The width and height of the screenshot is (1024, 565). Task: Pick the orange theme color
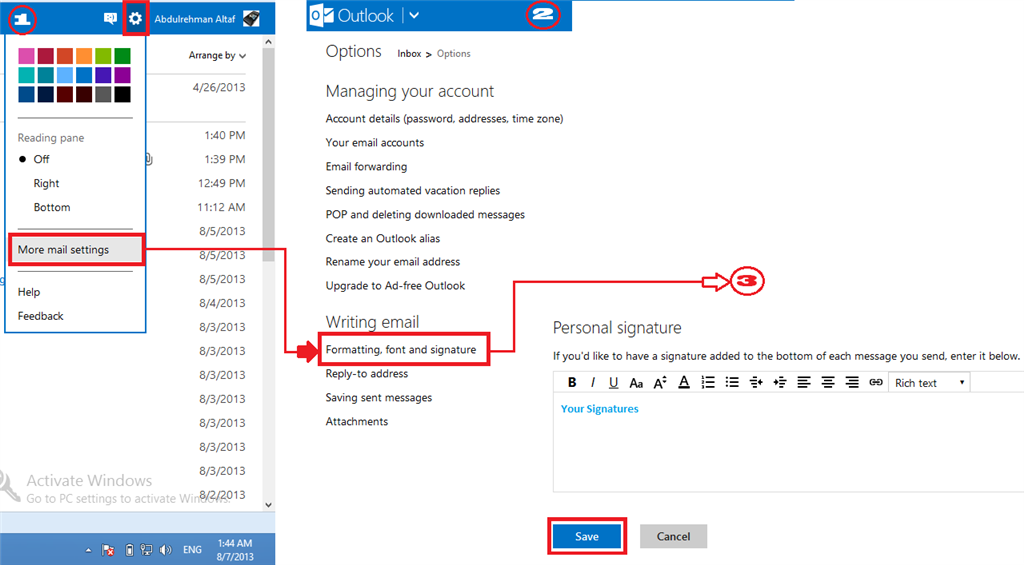[x=84, y=56]
